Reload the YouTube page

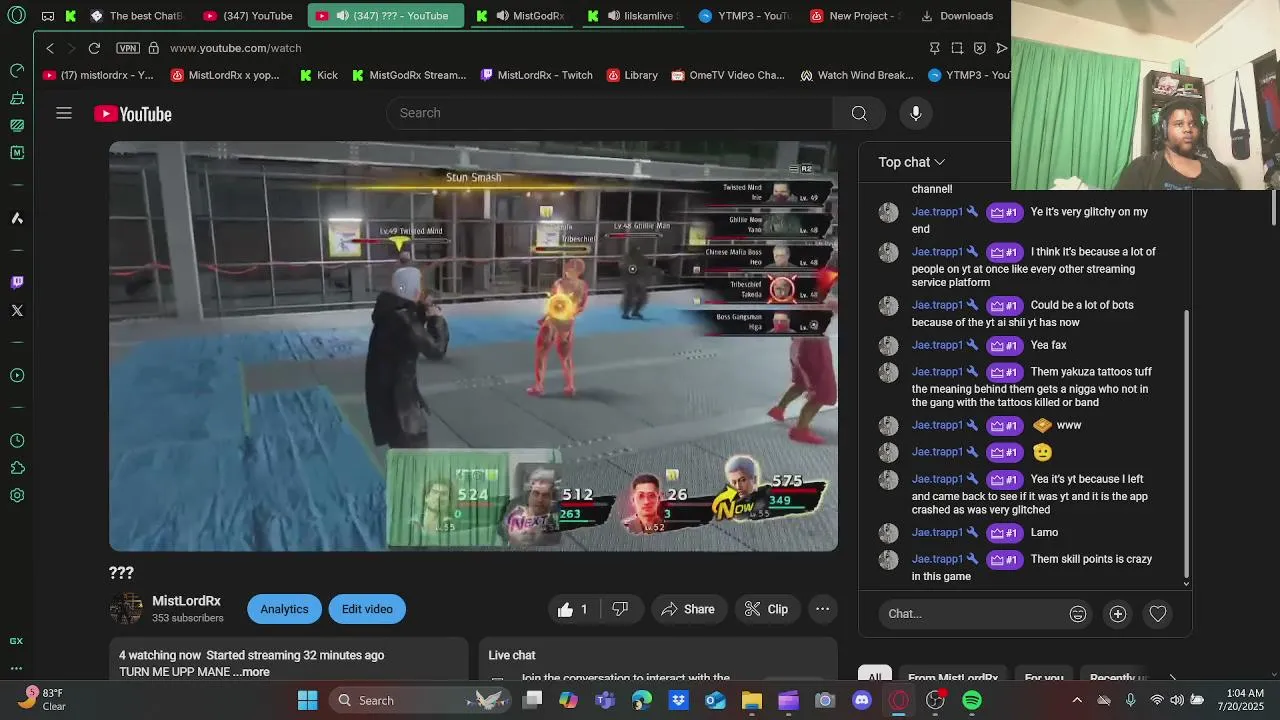point(94,48)
